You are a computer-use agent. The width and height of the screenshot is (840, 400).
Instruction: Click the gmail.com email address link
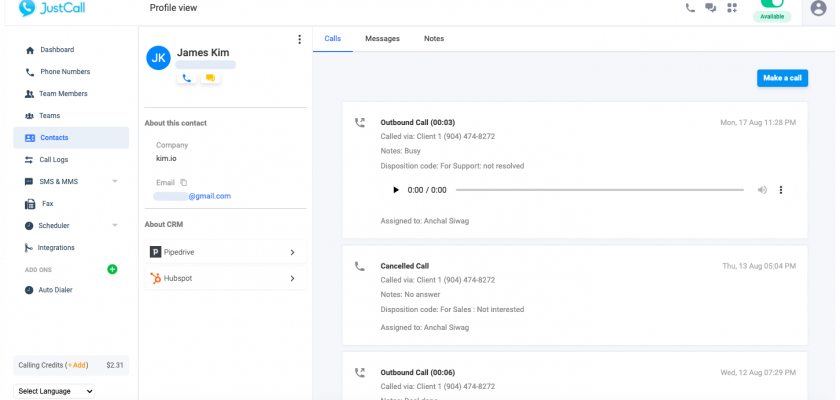click(209, 196)
